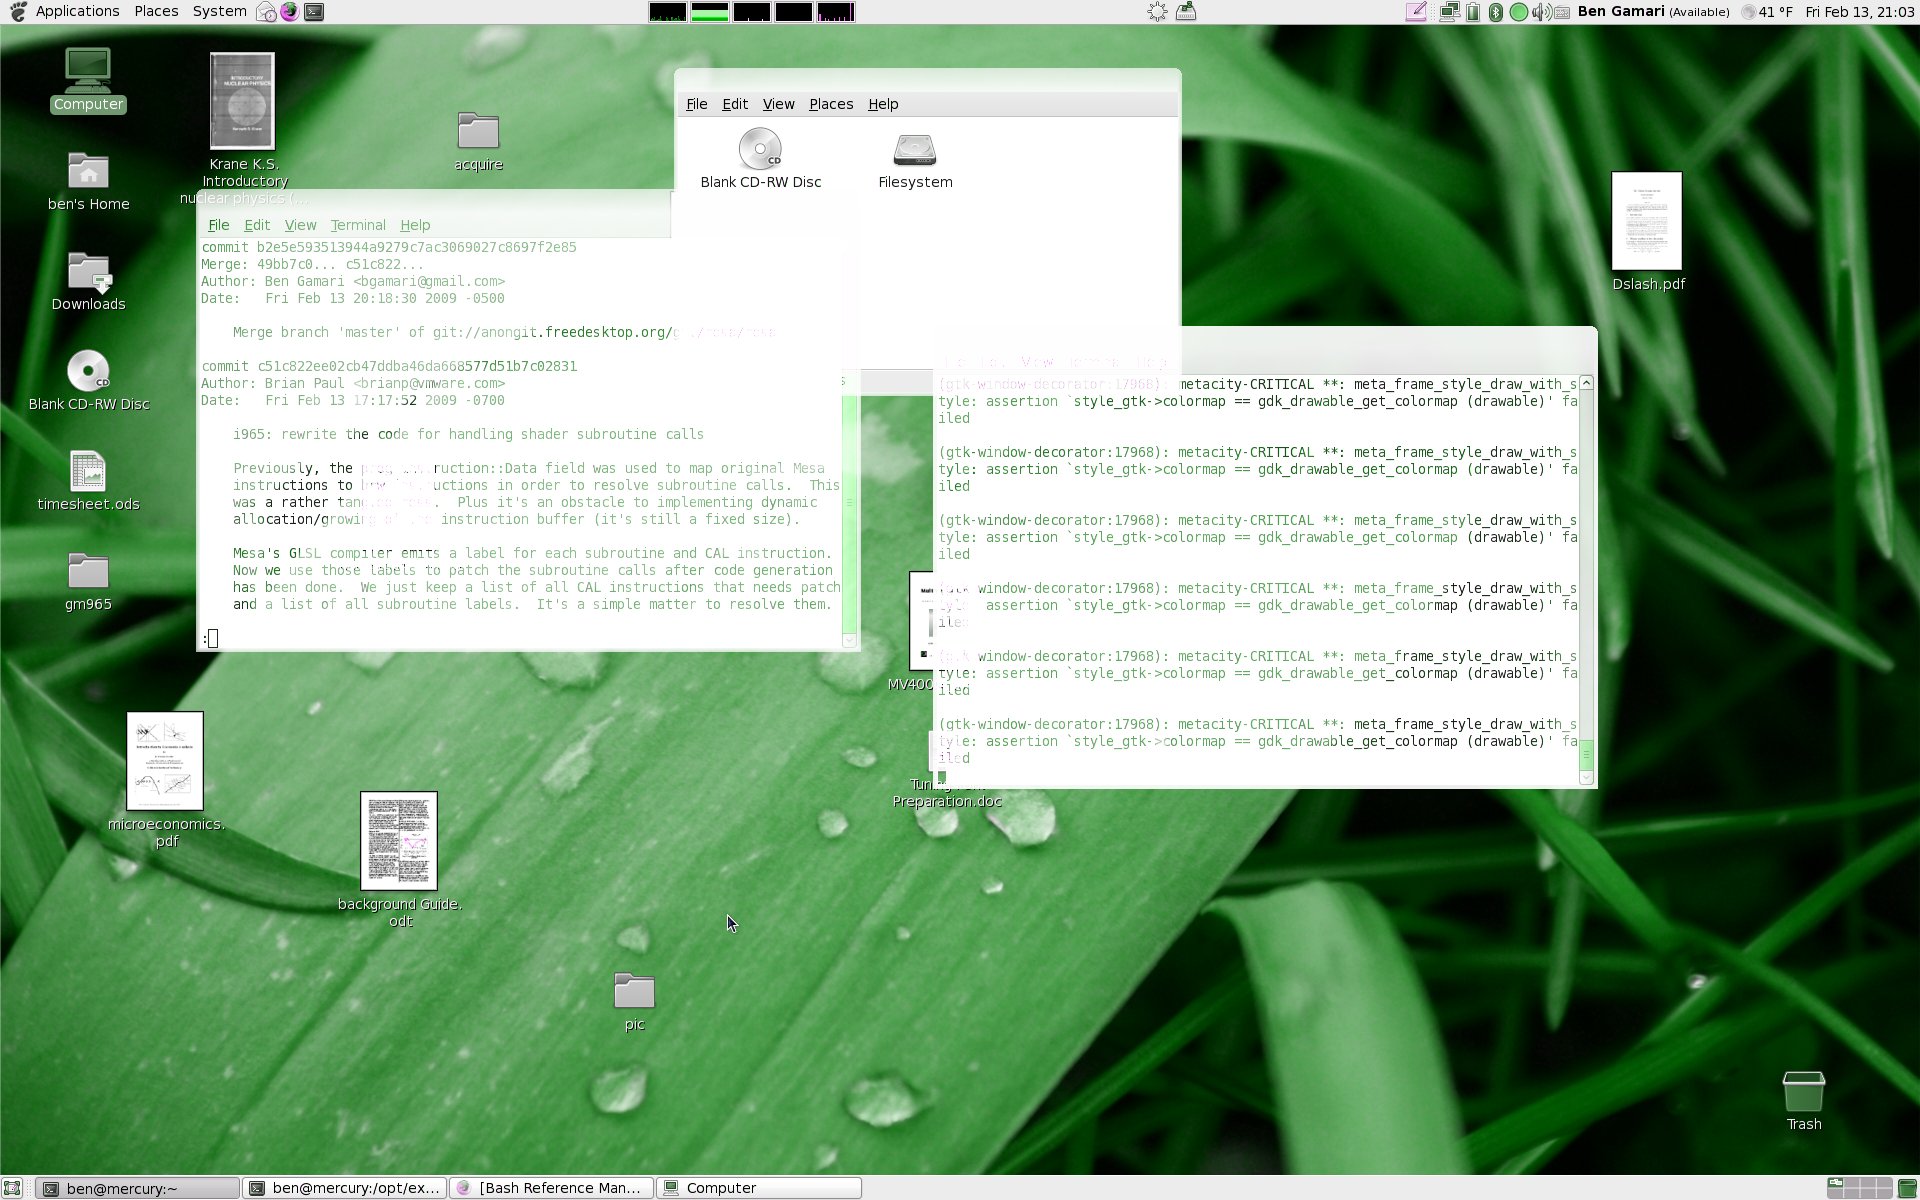Open the System menu in top panel
The height and width of the screenshot is (1200, 1920).
pos(219,11)
